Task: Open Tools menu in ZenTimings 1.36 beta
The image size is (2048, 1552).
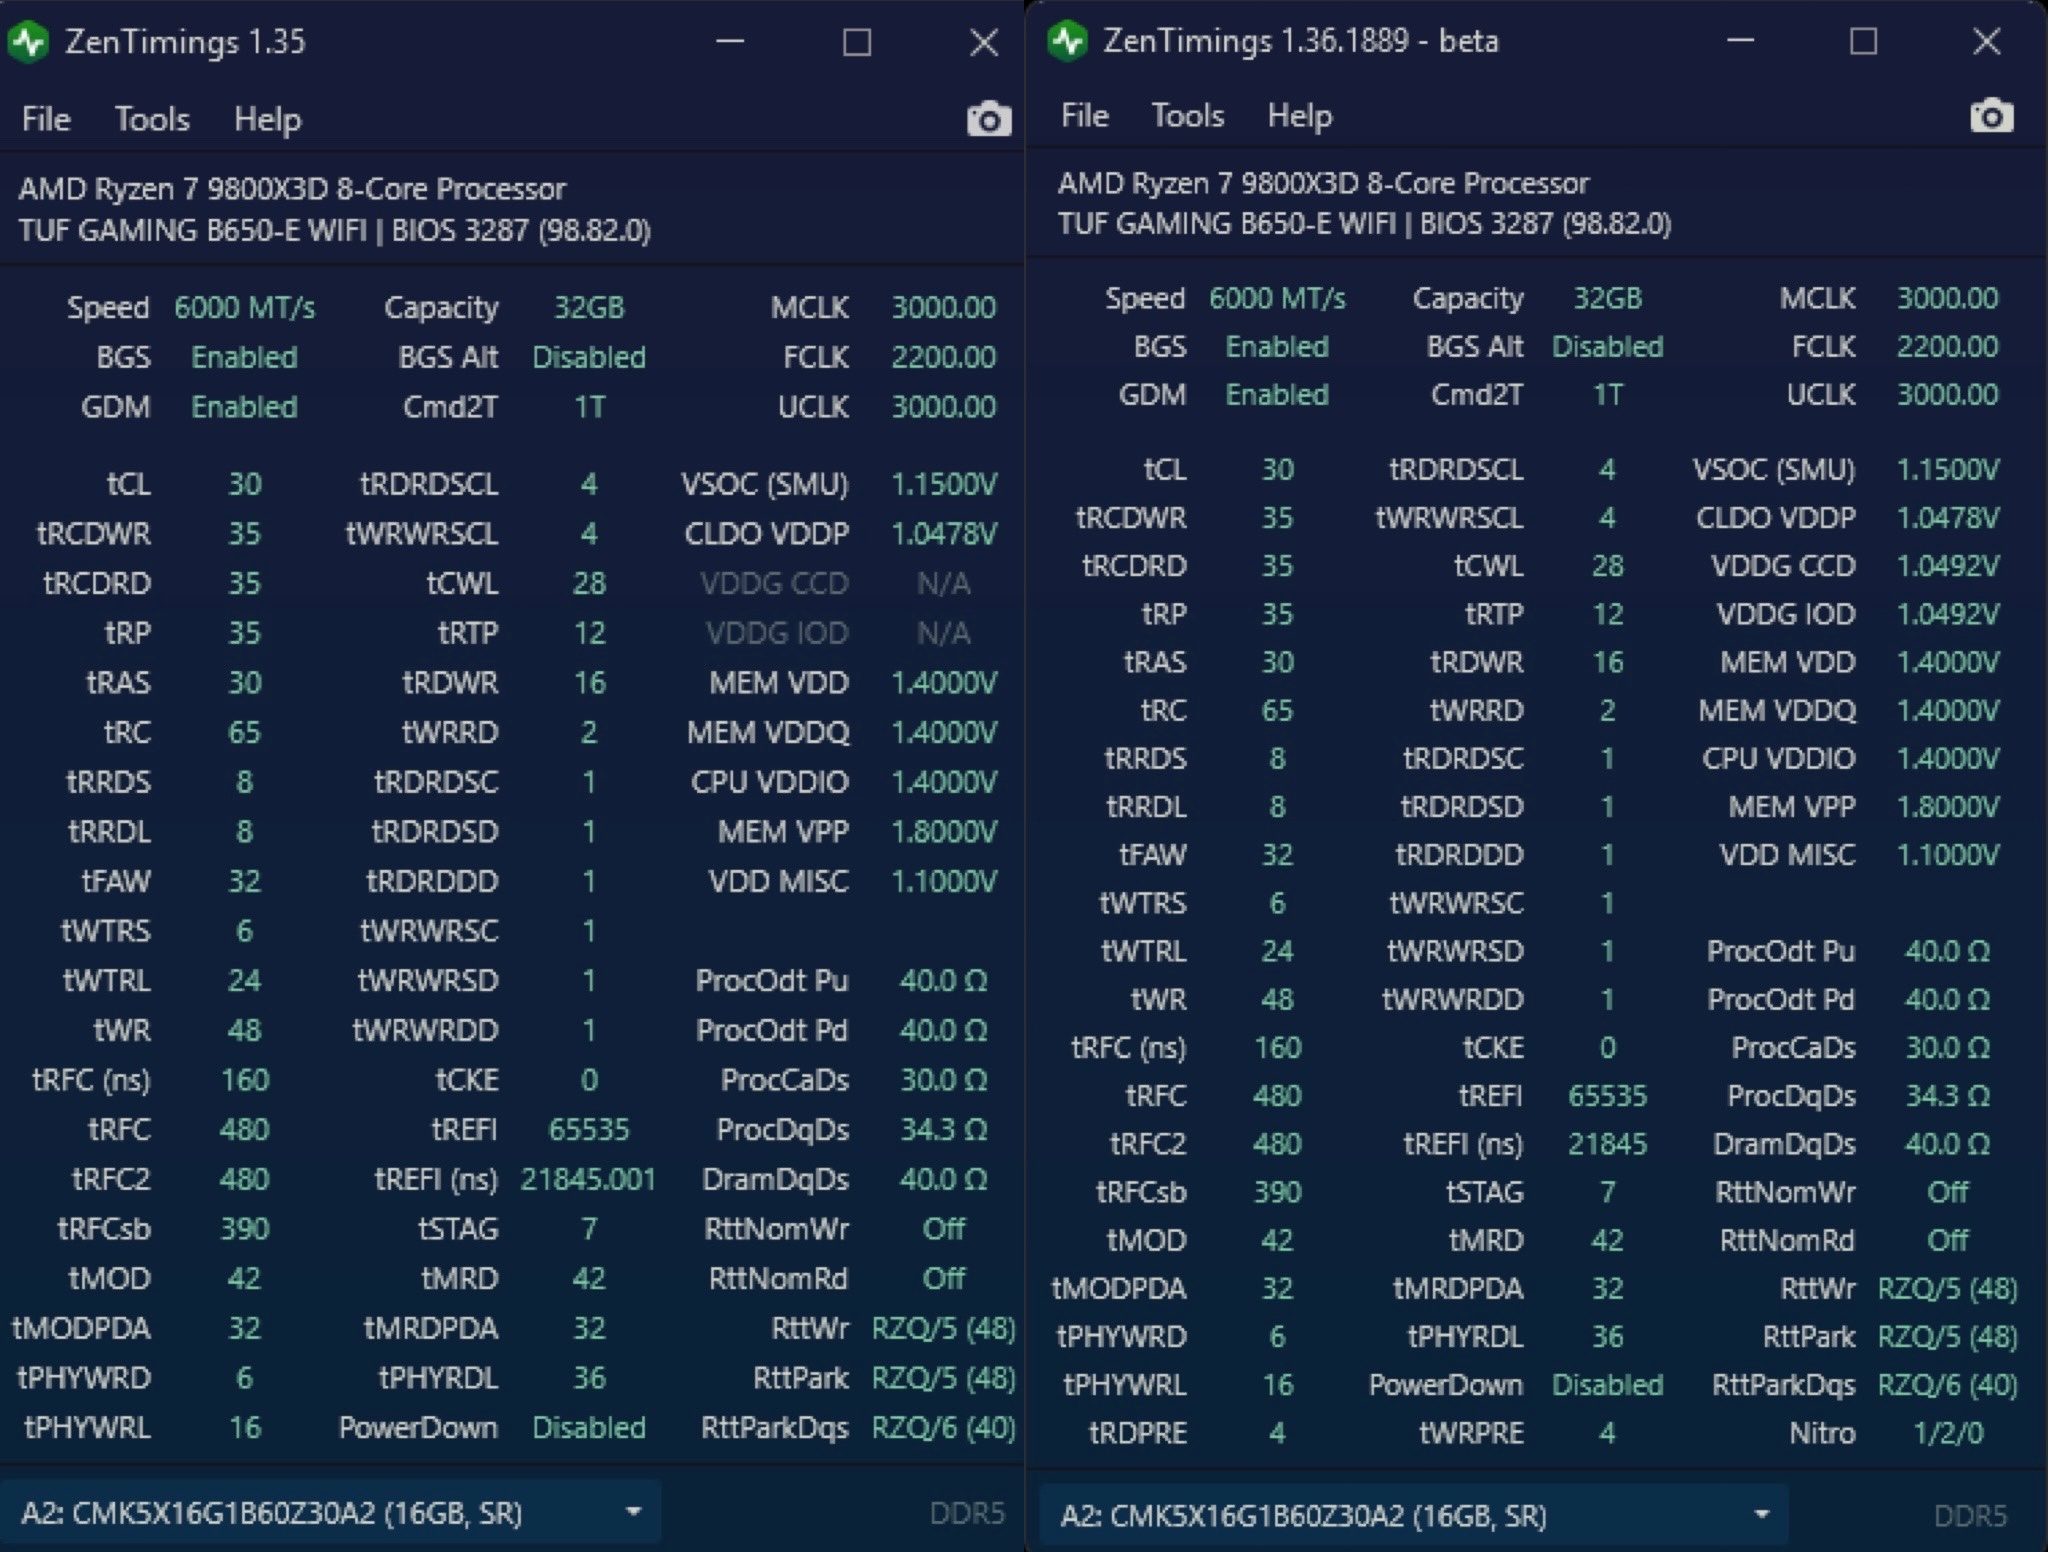Action: pos(1187,116)
